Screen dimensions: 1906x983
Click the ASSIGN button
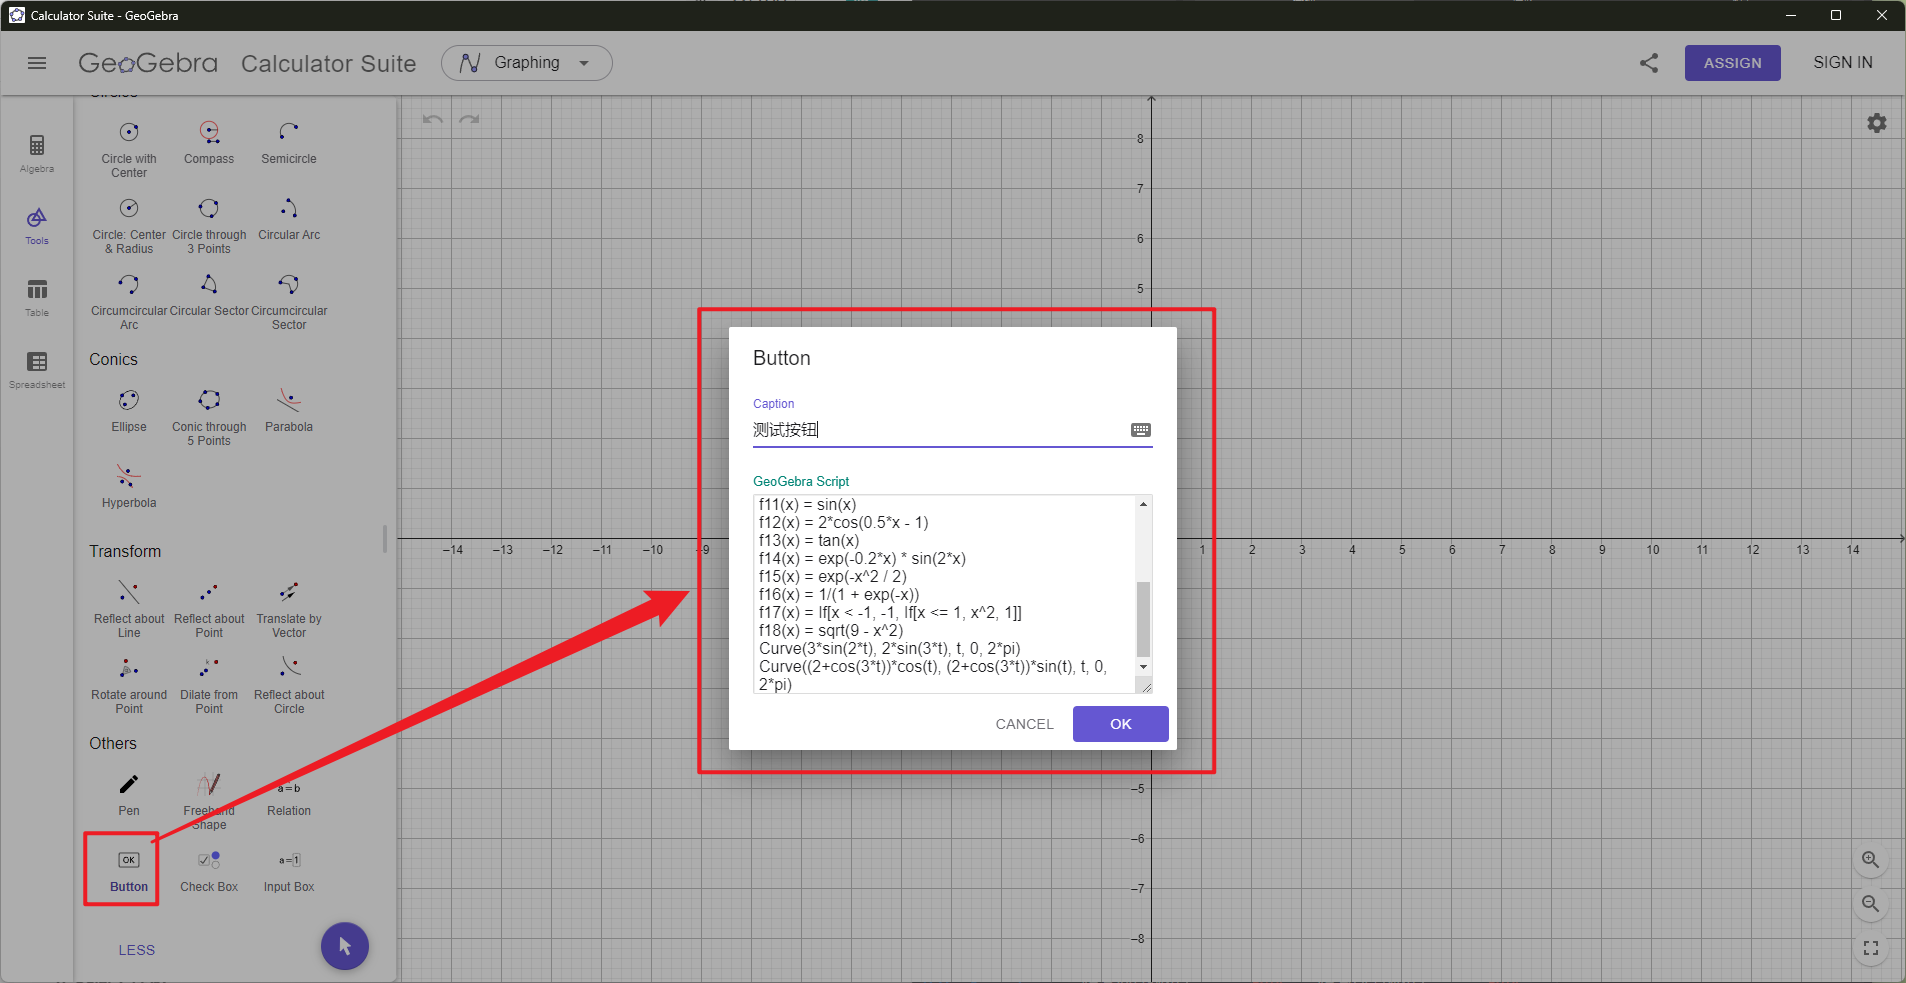click(x=1732, y=63)
